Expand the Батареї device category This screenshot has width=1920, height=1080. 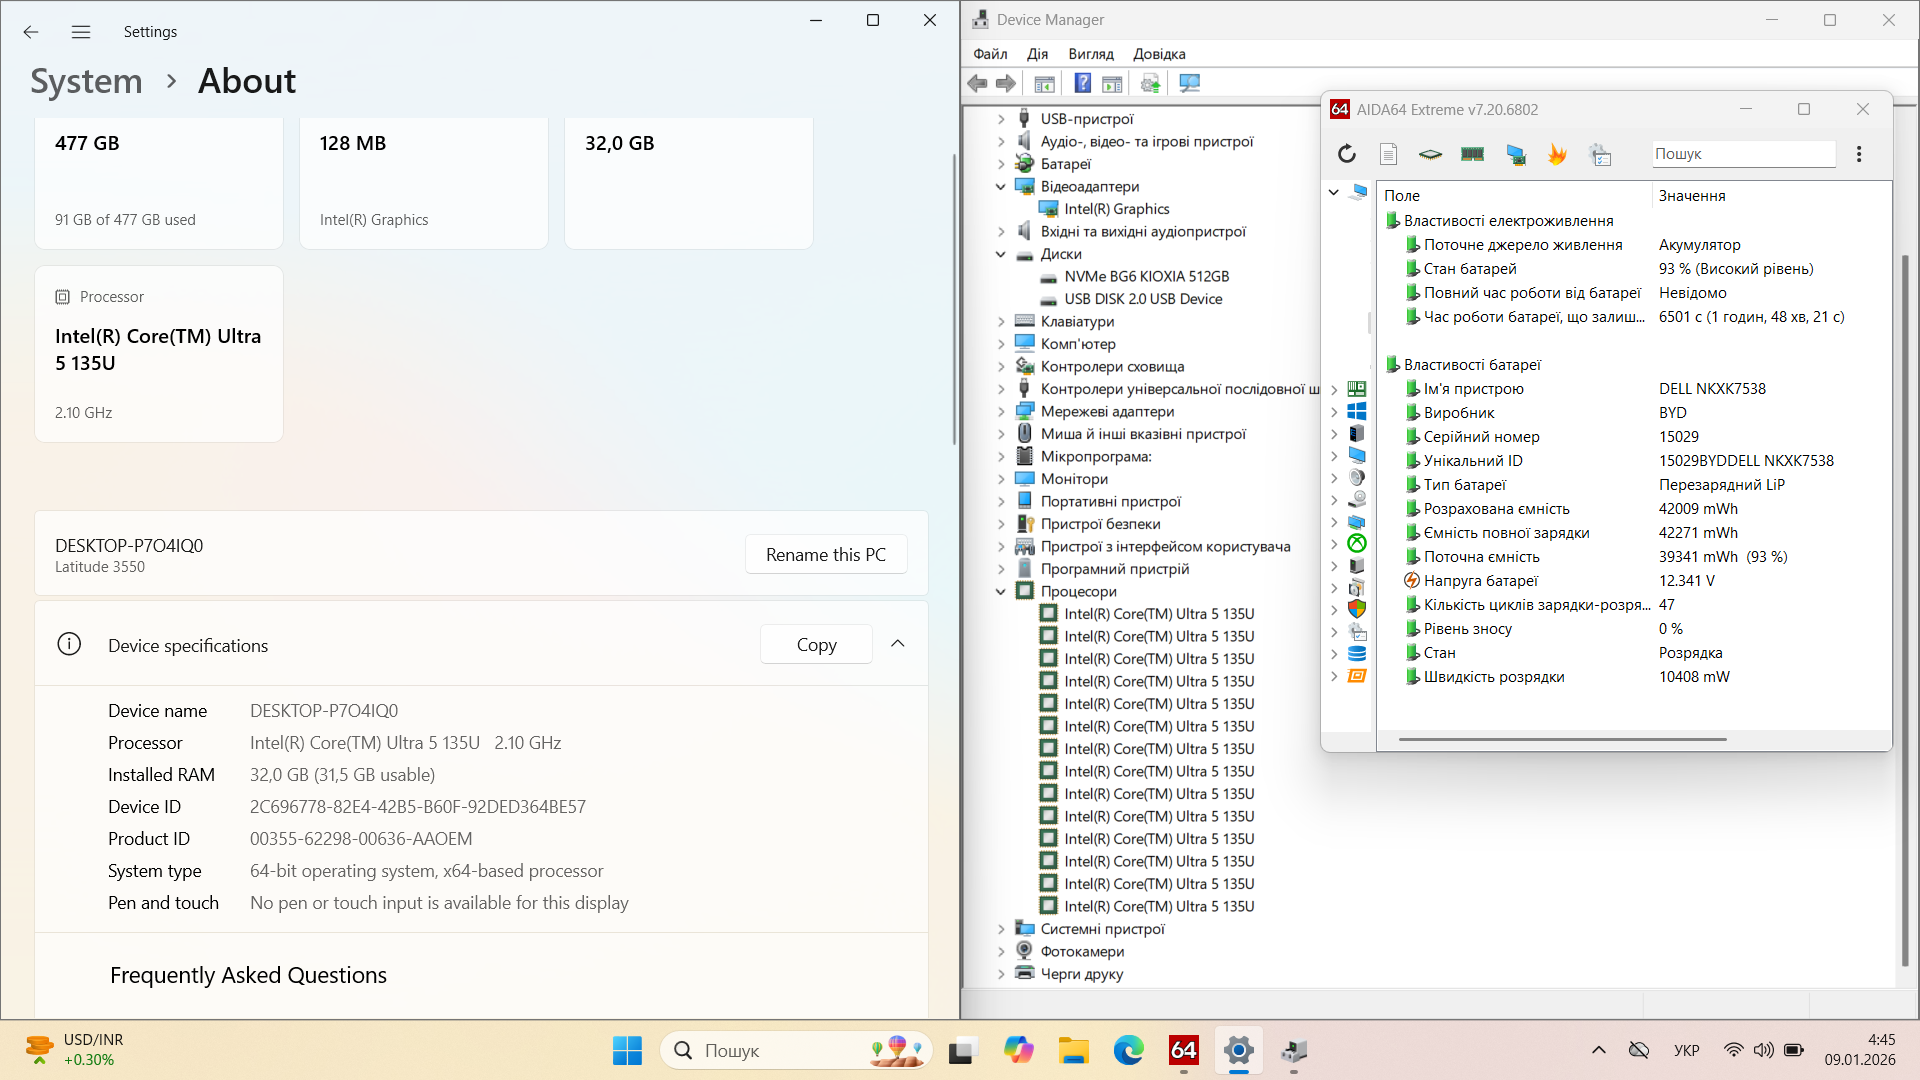1000,164
